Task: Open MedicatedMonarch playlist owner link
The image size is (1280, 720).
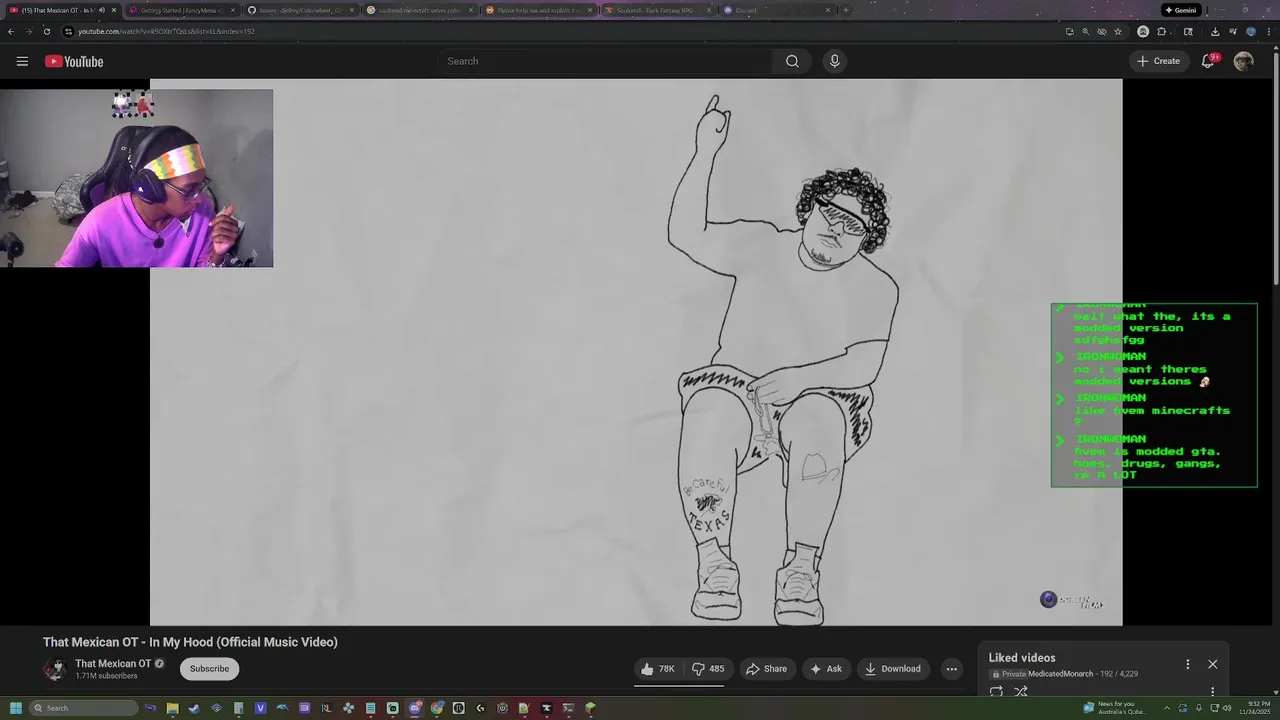Action: 1060,674
